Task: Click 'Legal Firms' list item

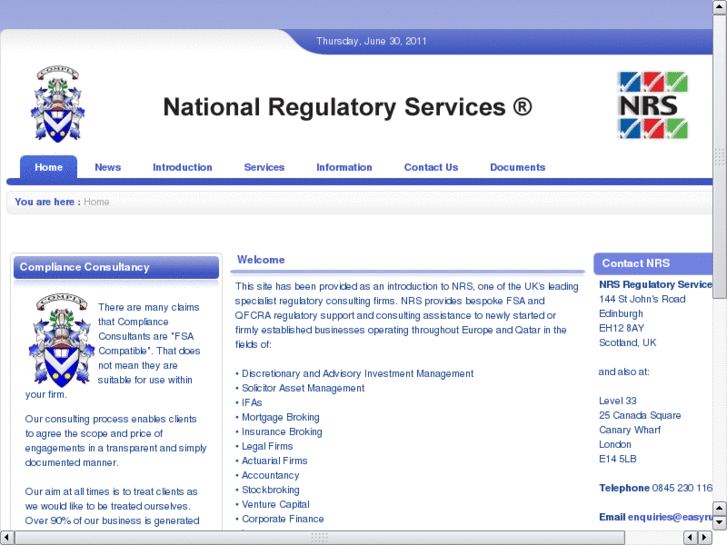Action: [x=267, y=446]
